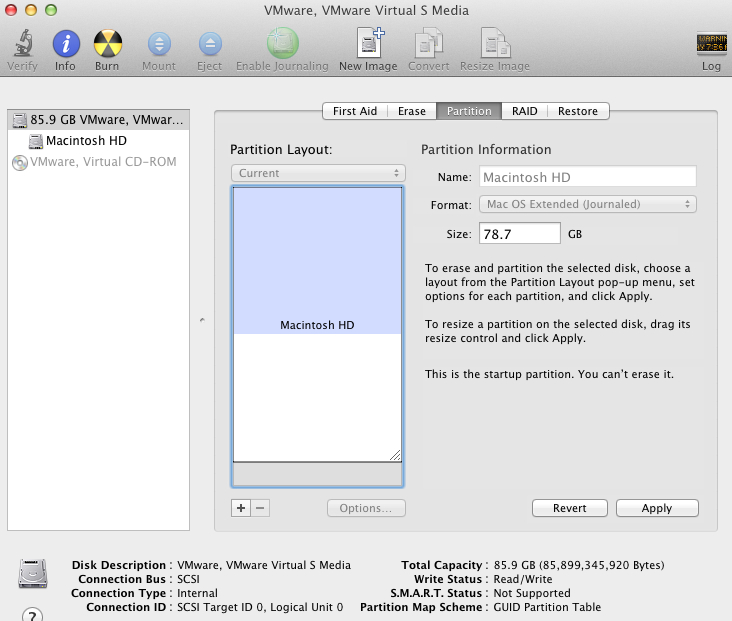The height and width of the screenshot is (621, 732).
Task: Remove partition with minus button
Action: pos(260,508)
